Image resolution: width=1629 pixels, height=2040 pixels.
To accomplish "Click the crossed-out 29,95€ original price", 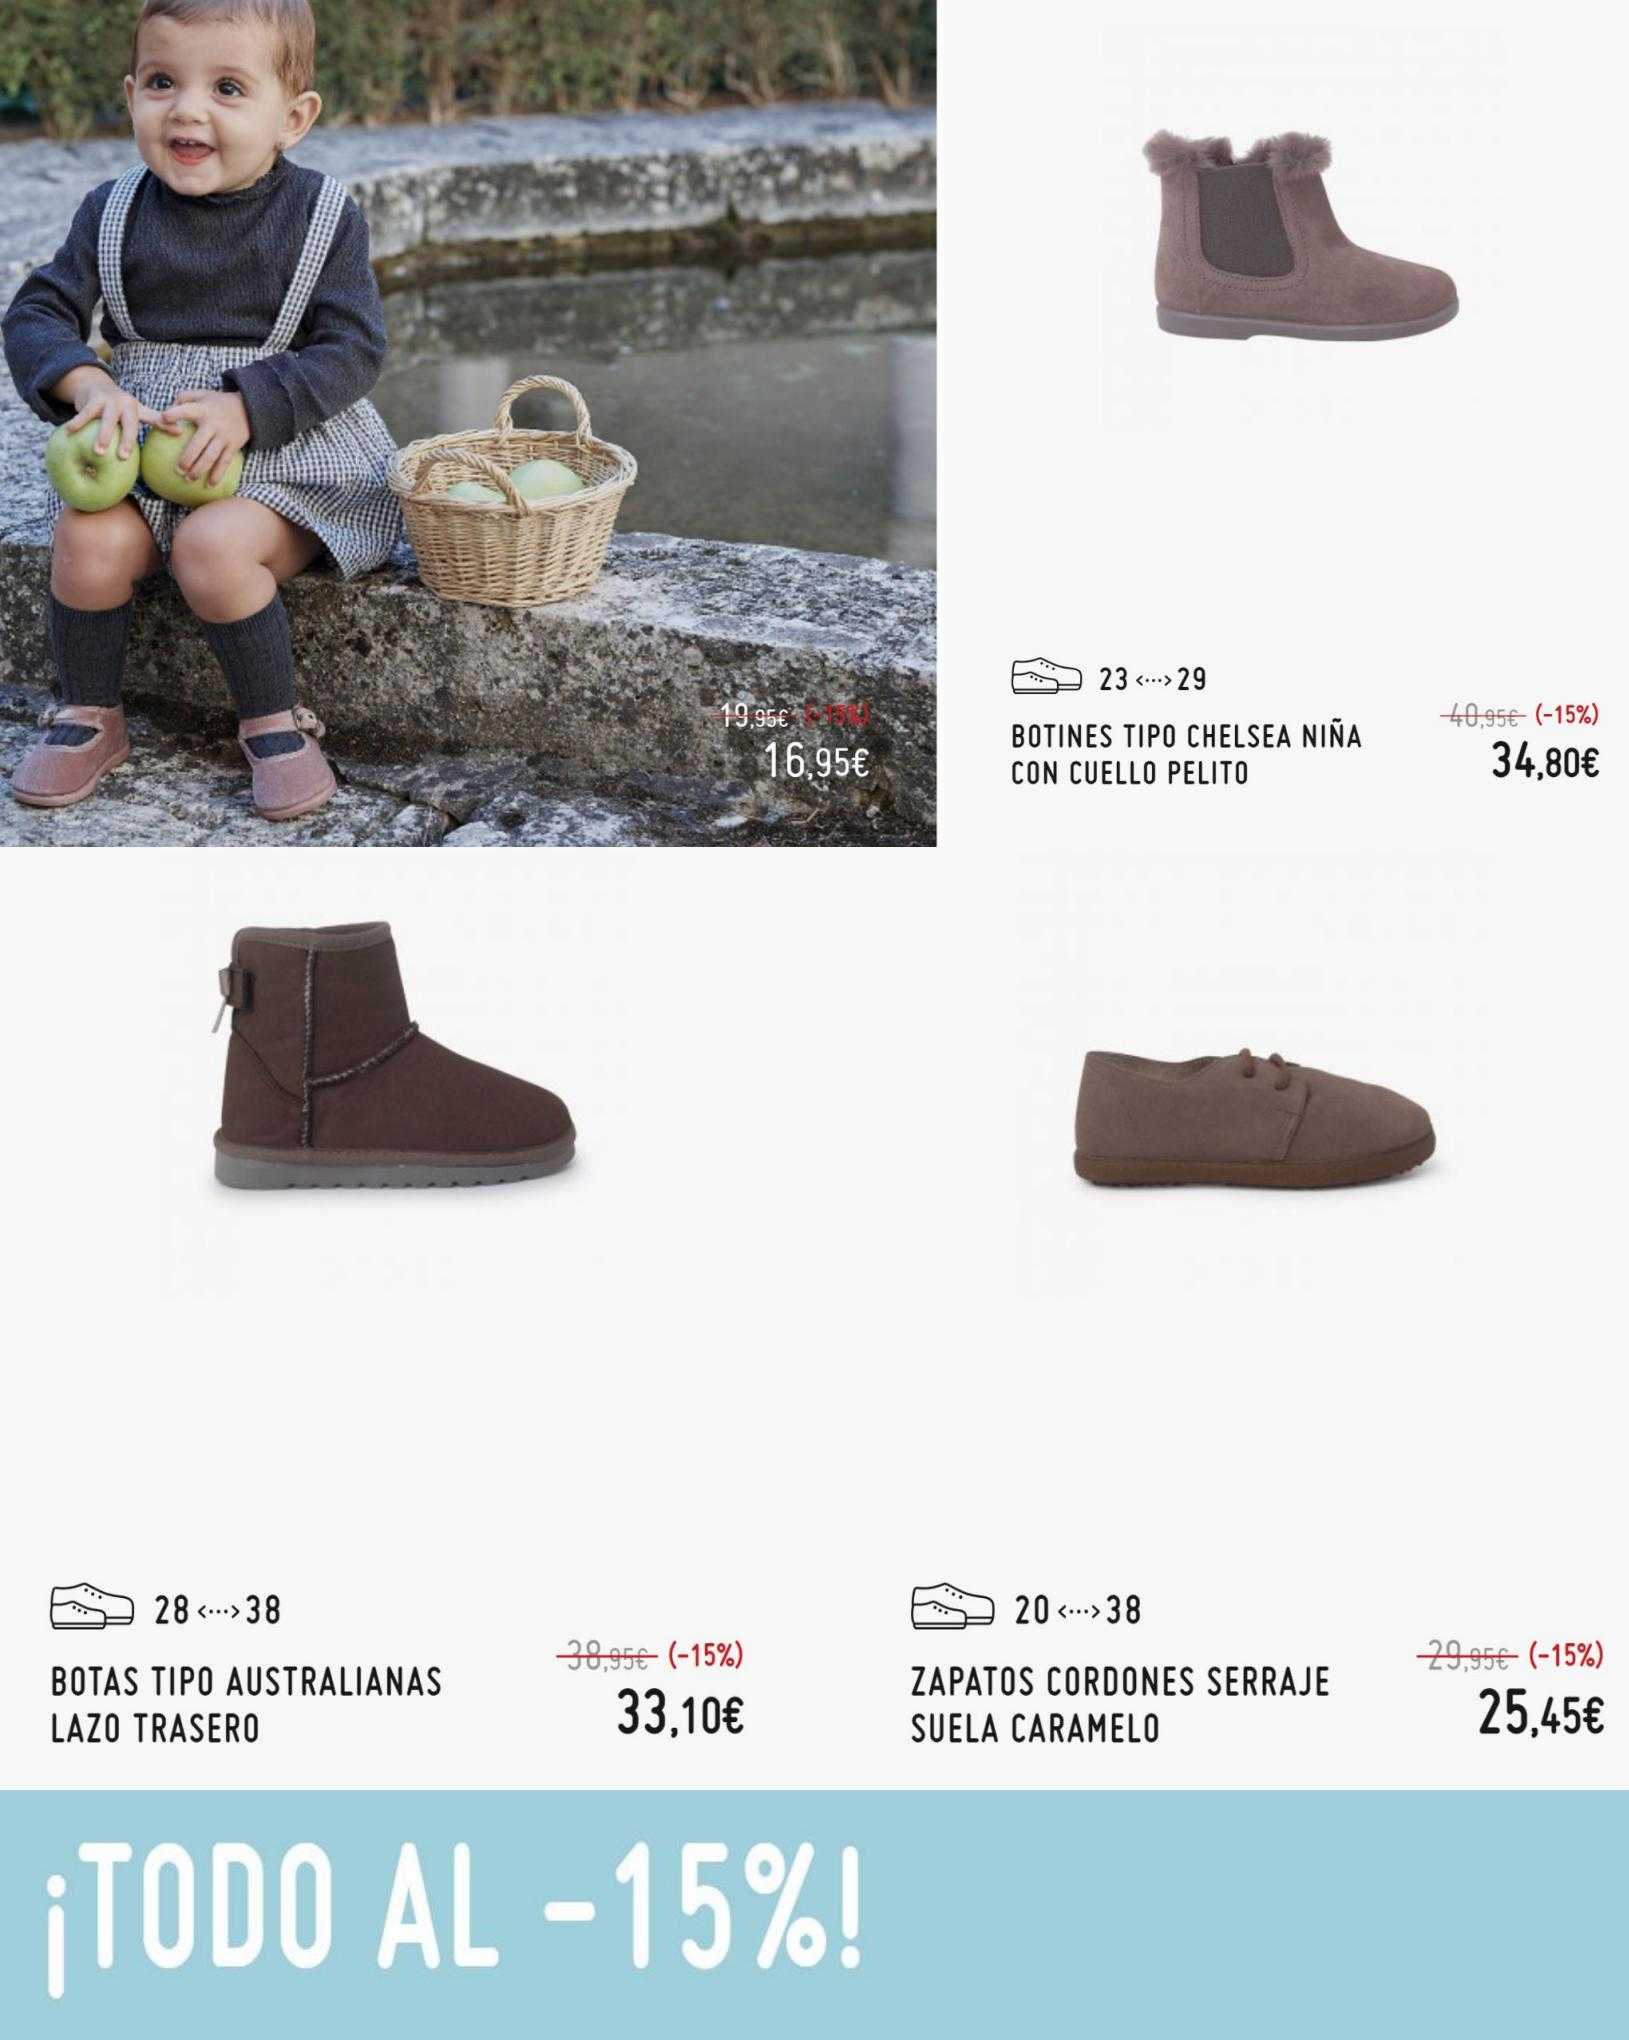I will (x=1467, y=1655).
